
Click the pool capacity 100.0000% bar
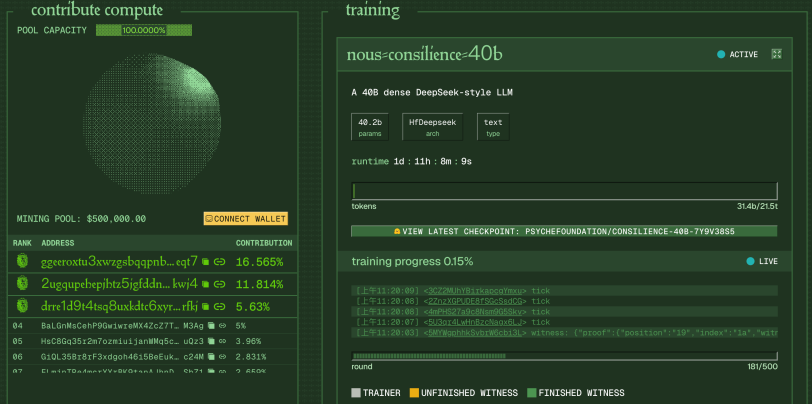(x=144, y=31)
